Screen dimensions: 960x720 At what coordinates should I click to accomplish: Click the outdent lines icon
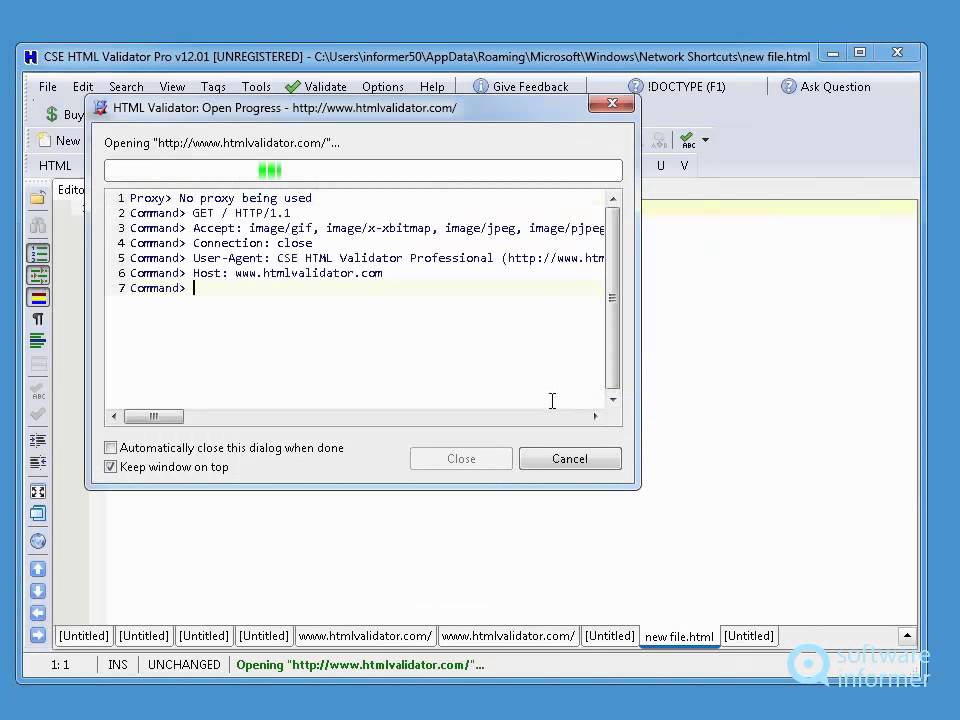click(x=37, y=462)
